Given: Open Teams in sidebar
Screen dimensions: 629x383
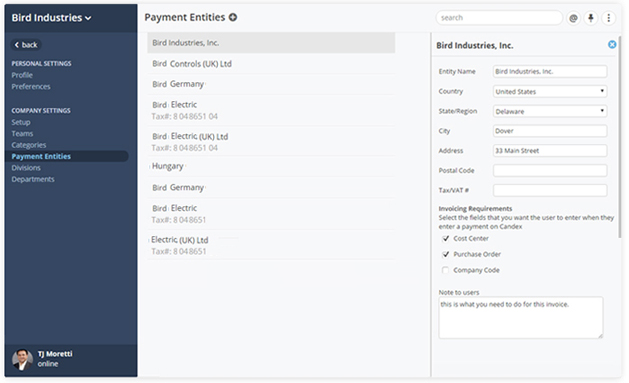Looking at the screenshot, I should point(22,134).
